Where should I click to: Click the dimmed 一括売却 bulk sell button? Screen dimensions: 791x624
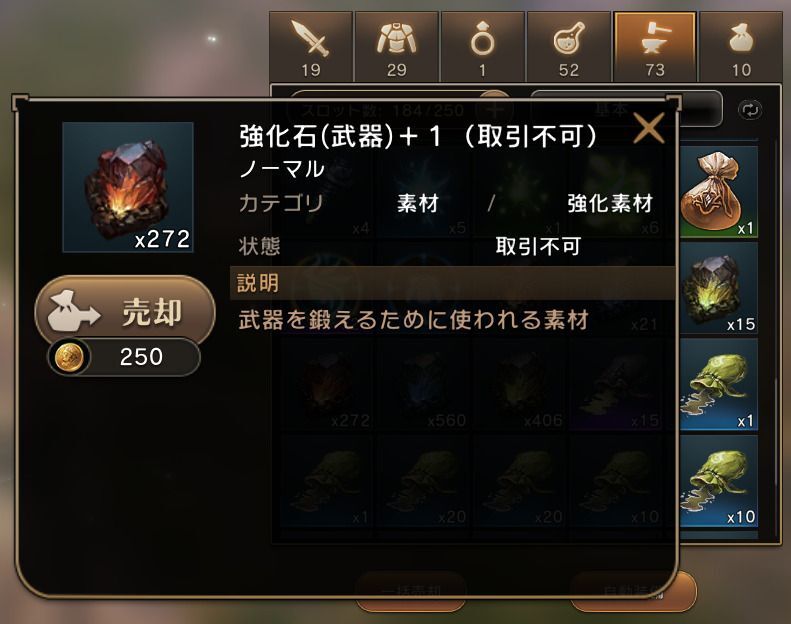coord(410,591)
